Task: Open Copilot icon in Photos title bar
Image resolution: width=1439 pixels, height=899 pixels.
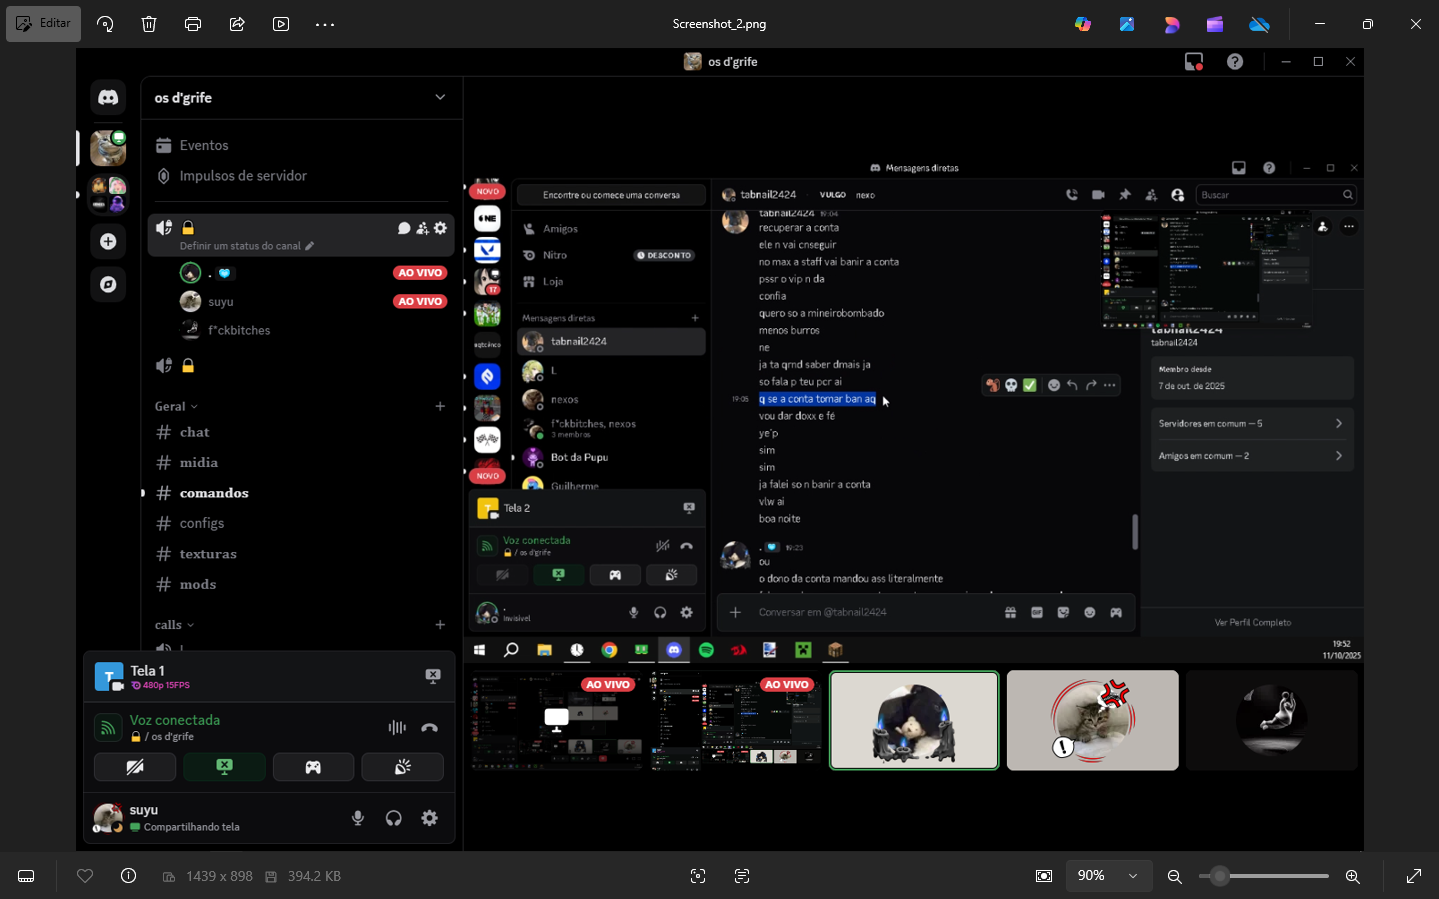Action: point(1083,24)
